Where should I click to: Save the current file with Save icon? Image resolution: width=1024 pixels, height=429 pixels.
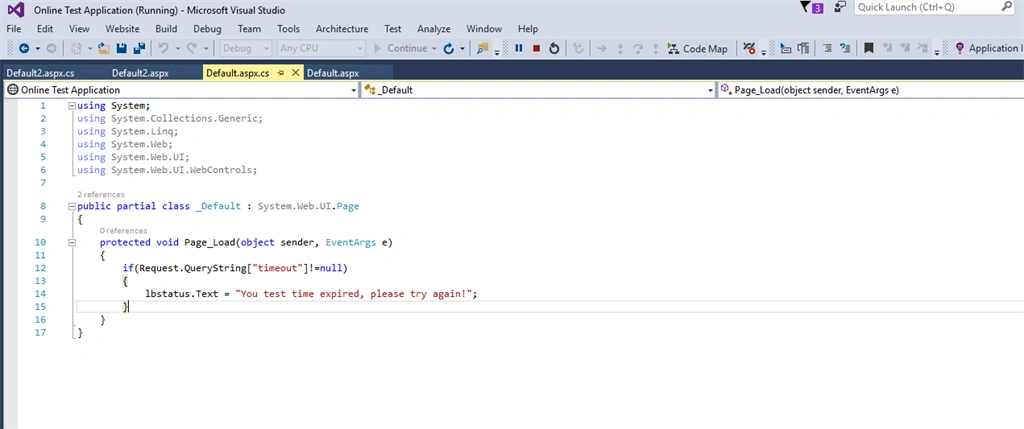(121, 48)
